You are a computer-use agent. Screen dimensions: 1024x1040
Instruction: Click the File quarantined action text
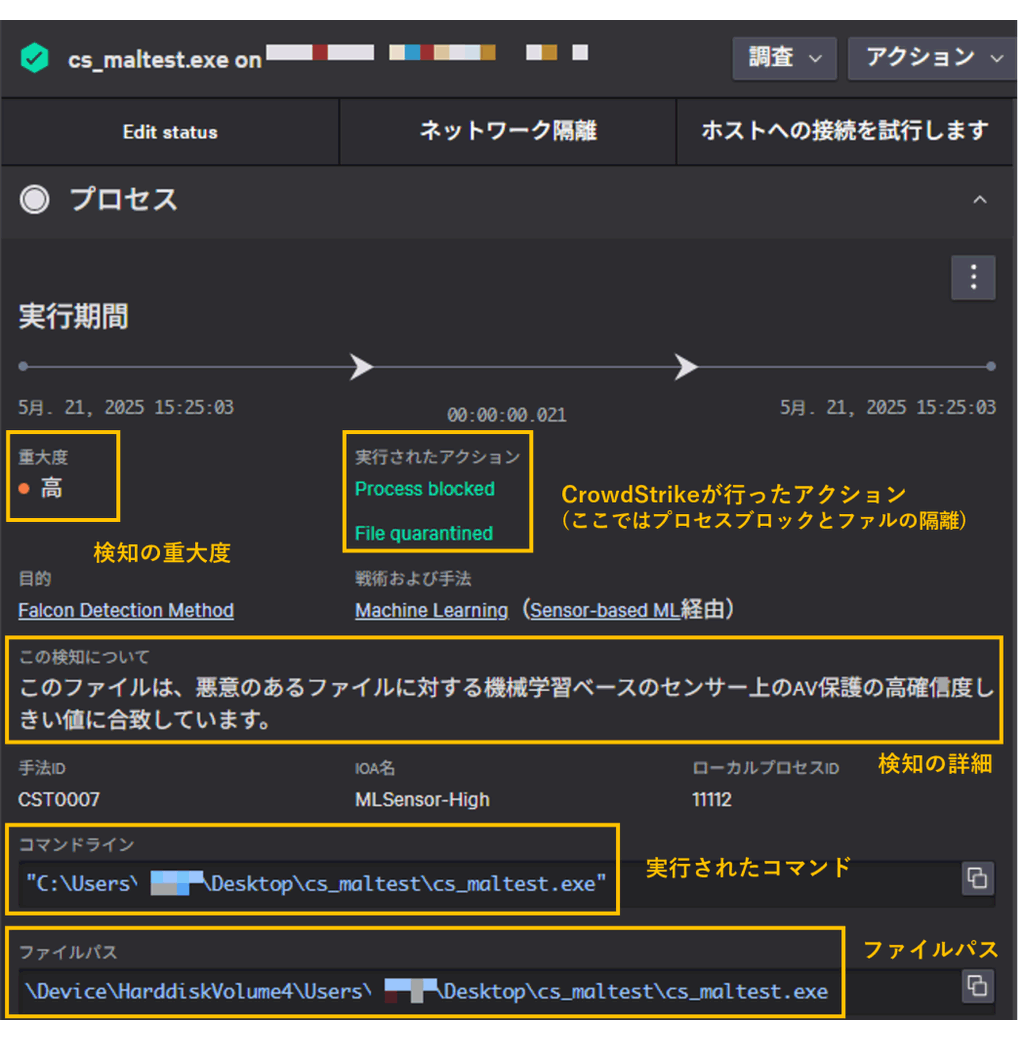424,533
